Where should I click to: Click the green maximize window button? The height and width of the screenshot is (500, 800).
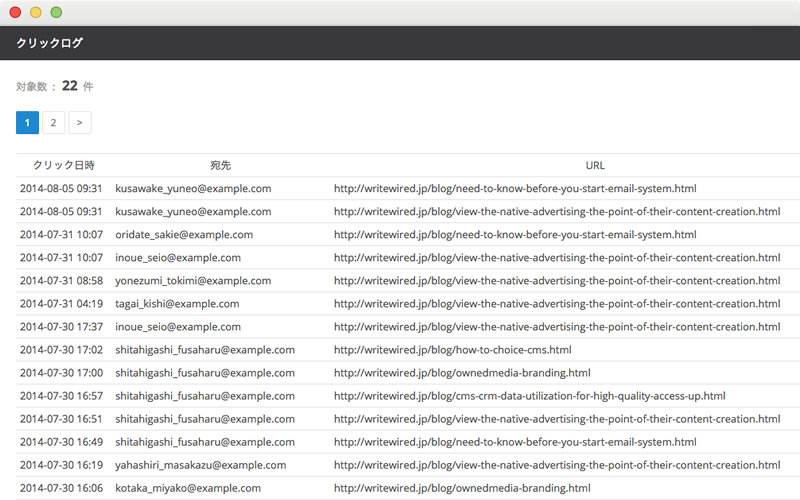coord(56,12)
